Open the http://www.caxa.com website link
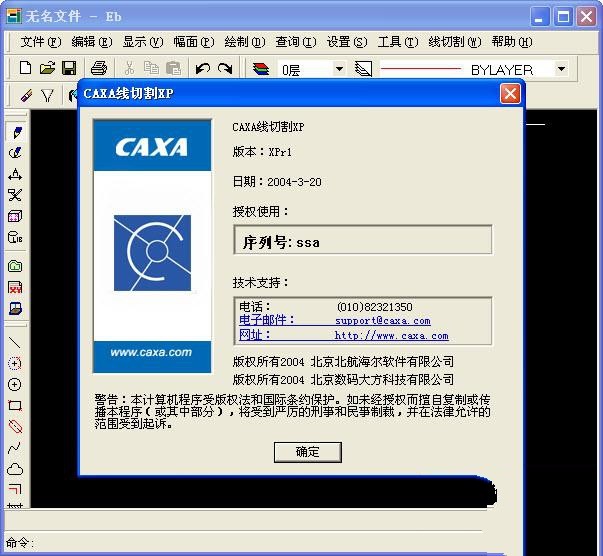The width and height of the screenshot is (603, 556). coord(391,335)
